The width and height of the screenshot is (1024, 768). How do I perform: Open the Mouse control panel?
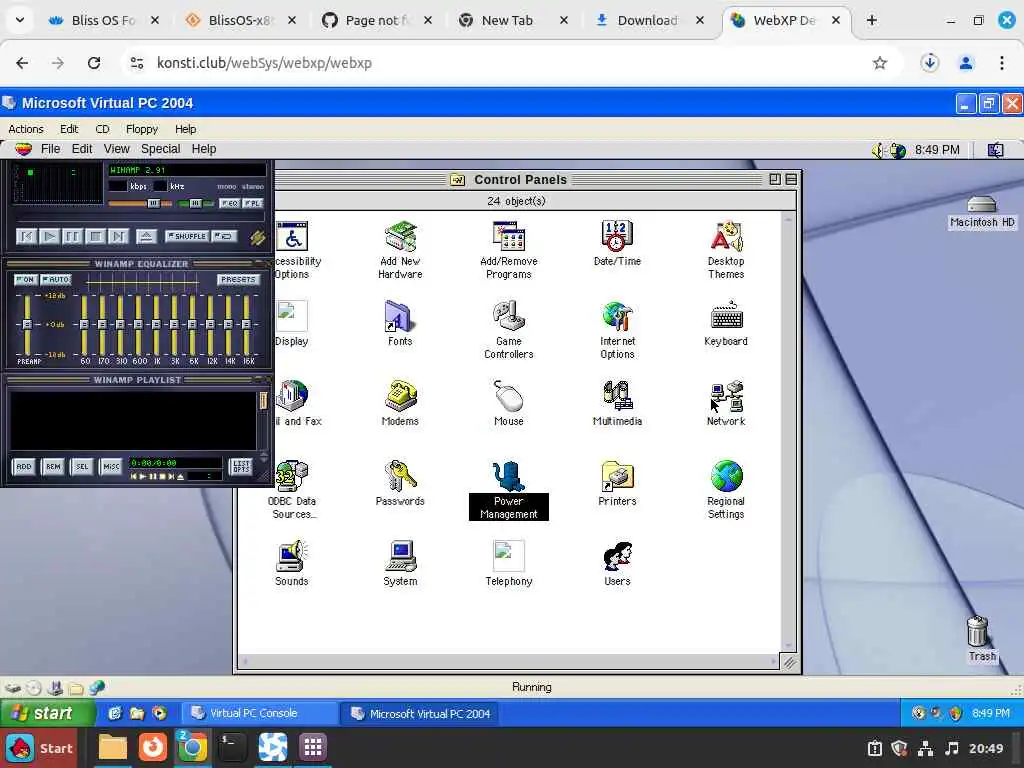tap(509, 403)
